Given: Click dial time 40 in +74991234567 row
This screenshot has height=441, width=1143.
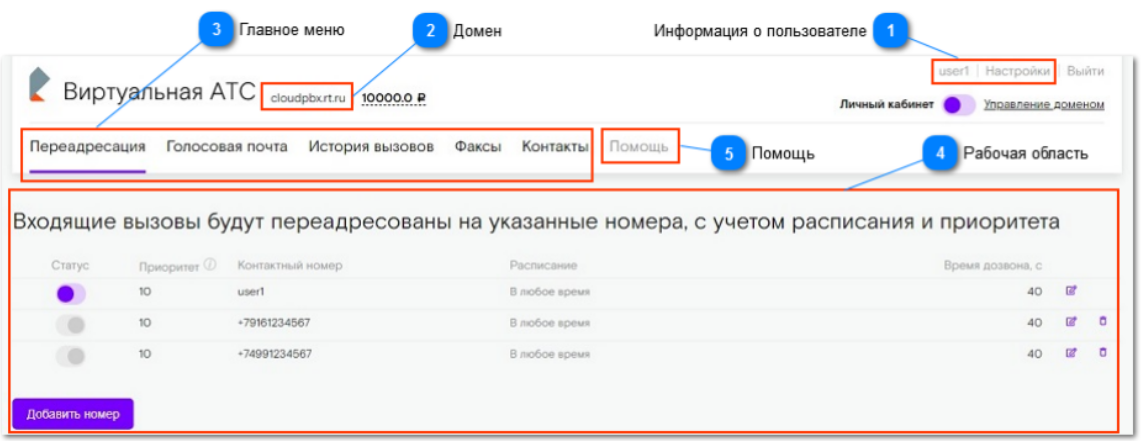Looking at the screenshot, I should 1034,354.
